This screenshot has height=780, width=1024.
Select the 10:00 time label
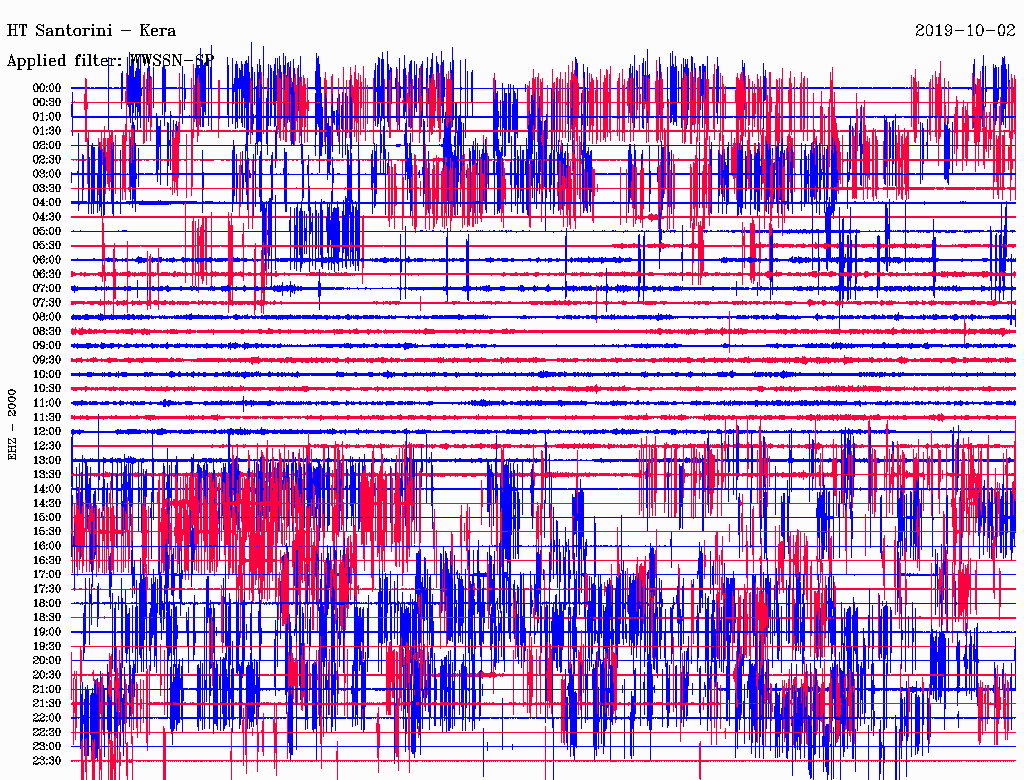pyautogui.click(x=47, y=374)
